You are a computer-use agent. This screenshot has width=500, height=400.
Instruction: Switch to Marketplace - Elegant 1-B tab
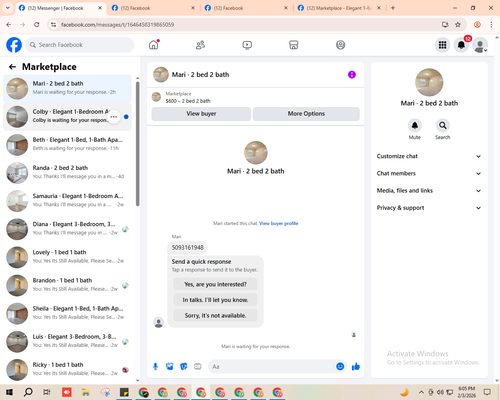point(339,8)
